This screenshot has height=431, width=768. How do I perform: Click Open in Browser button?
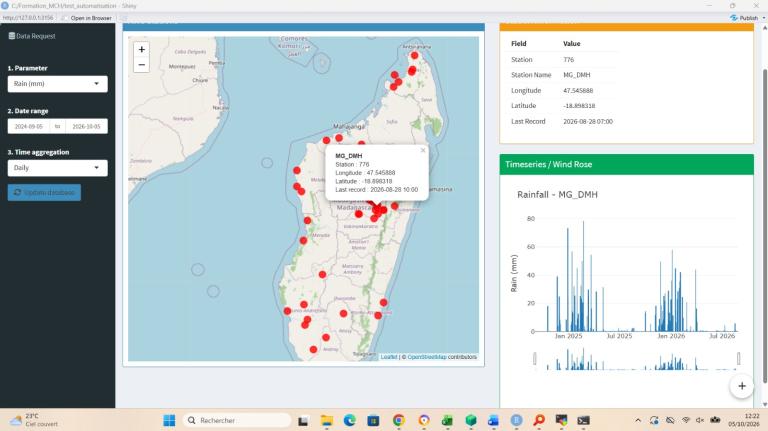point(88,18)
